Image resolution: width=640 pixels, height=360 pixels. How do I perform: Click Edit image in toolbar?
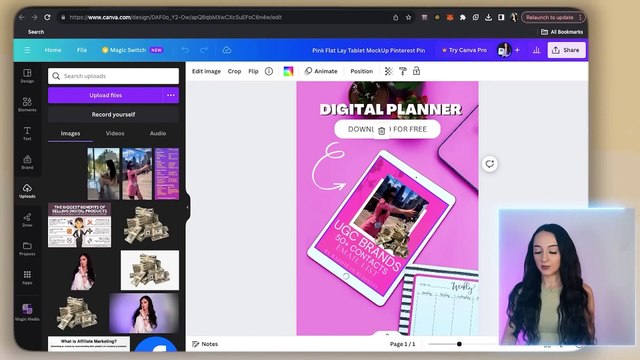pos(206,71)
